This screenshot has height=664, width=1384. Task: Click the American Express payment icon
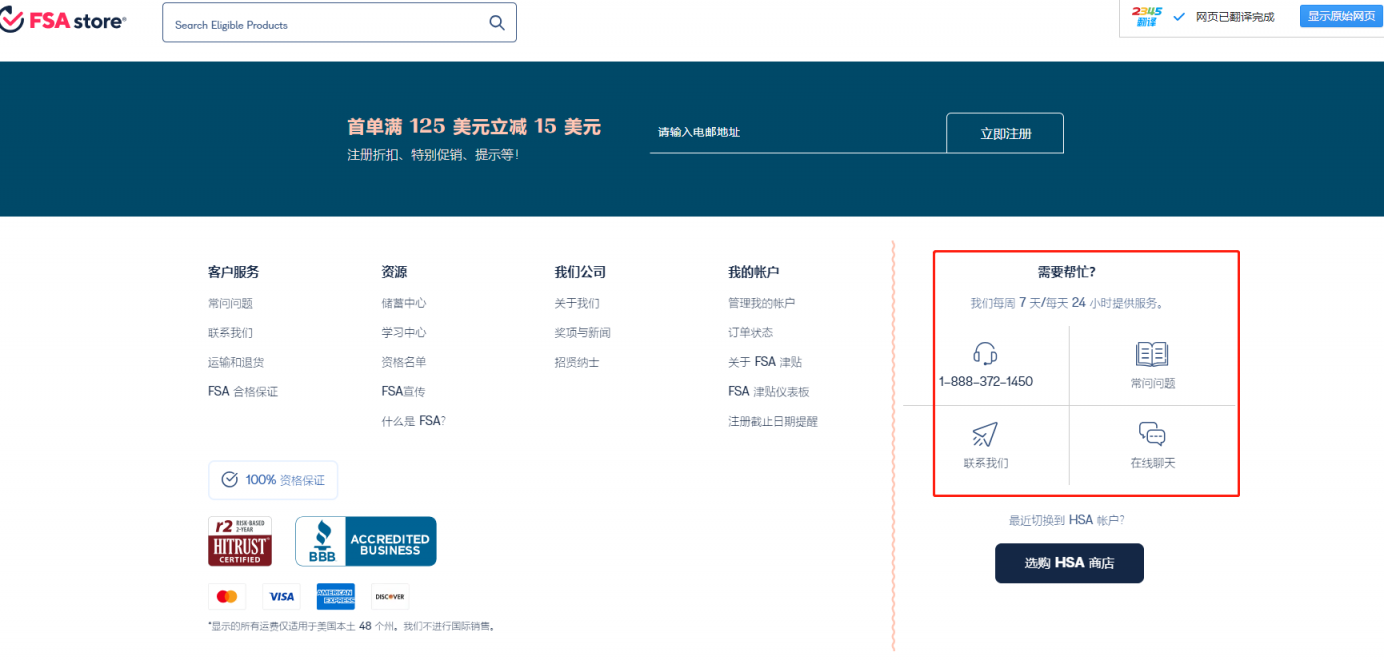click(335, 596)
